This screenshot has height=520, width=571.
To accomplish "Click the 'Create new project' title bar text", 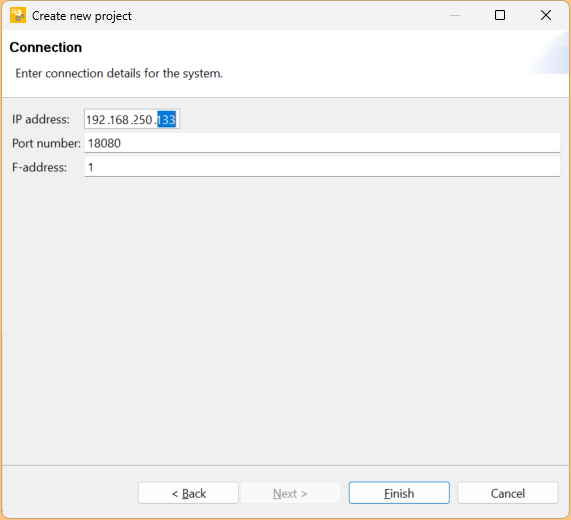I will tap(82, 16).
